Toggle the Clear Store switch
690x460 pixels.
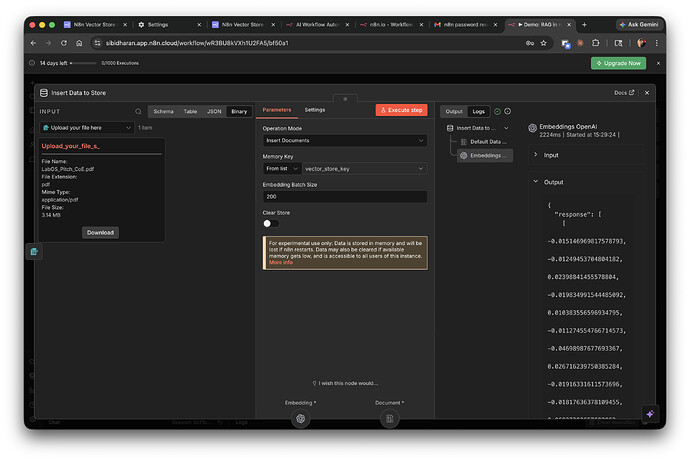pos(270,223)
